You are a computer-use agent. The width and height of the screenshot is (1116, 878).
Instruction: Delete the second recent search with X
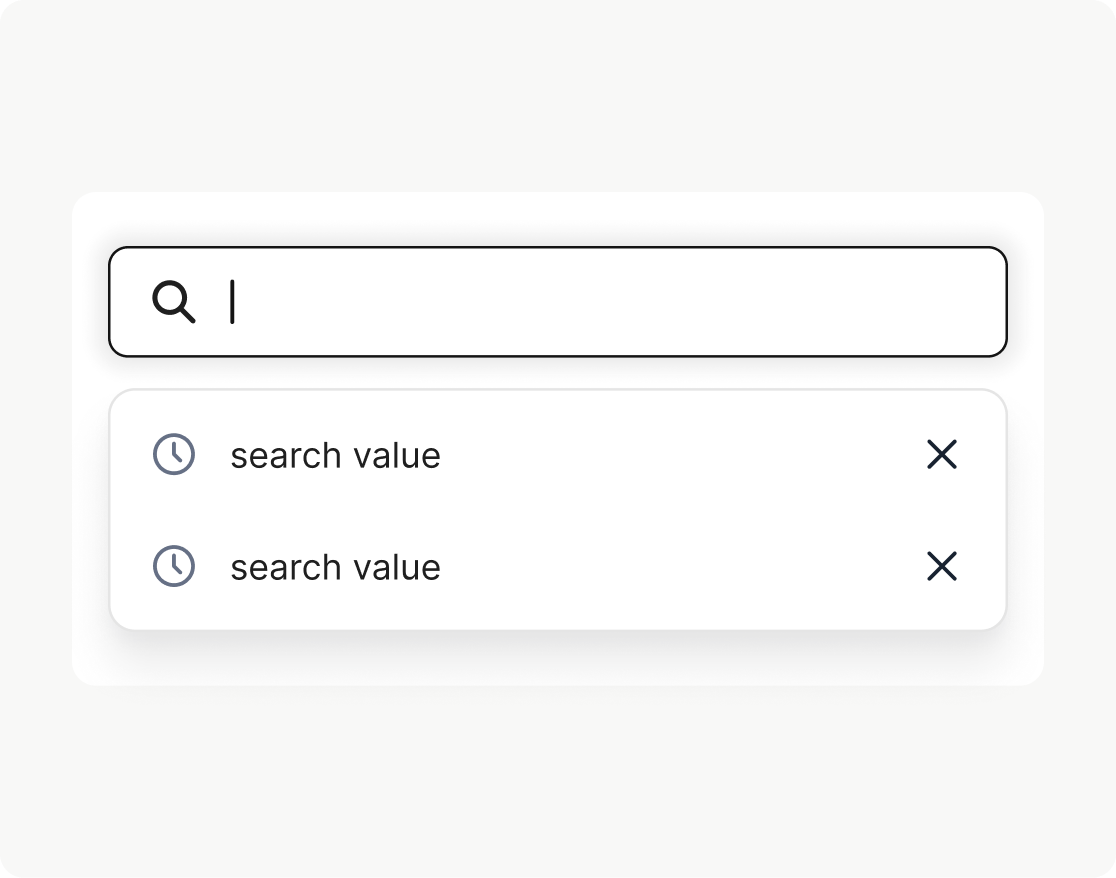click(x=942, y=566)
